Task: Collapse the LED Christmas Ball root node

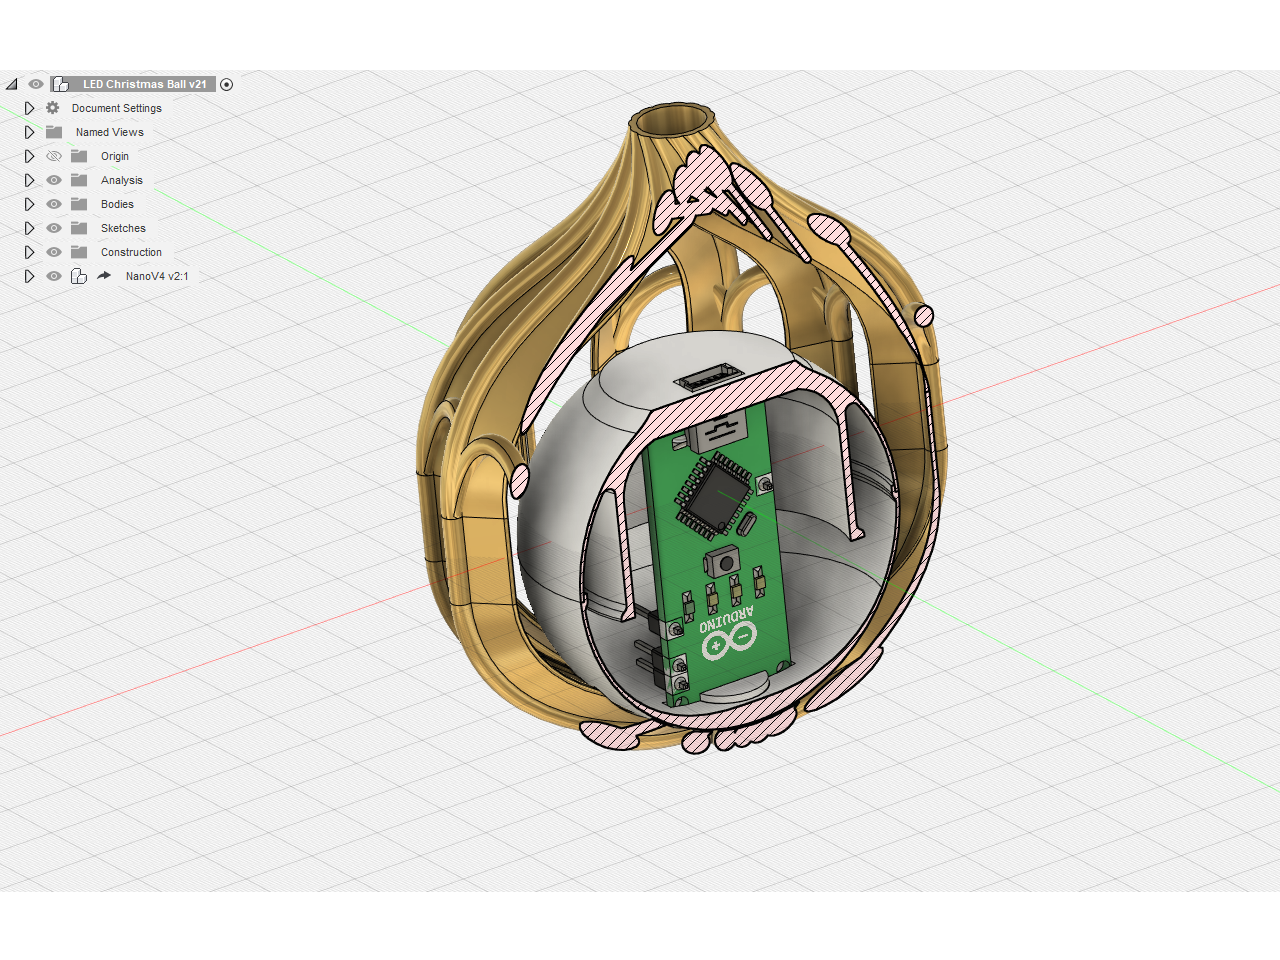Action: point(12,84)
